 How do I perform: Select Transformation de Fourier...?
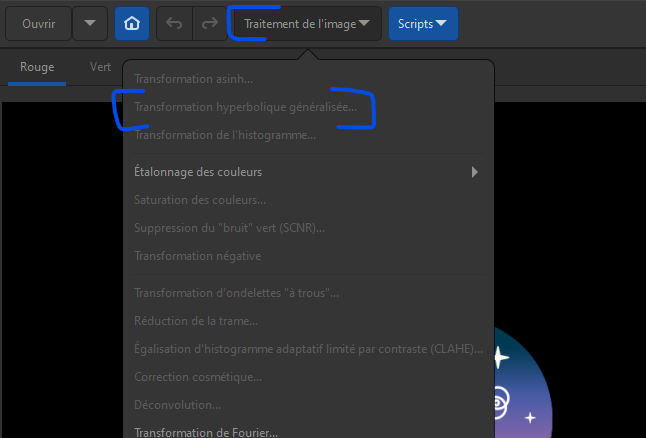tap(308, 431)
